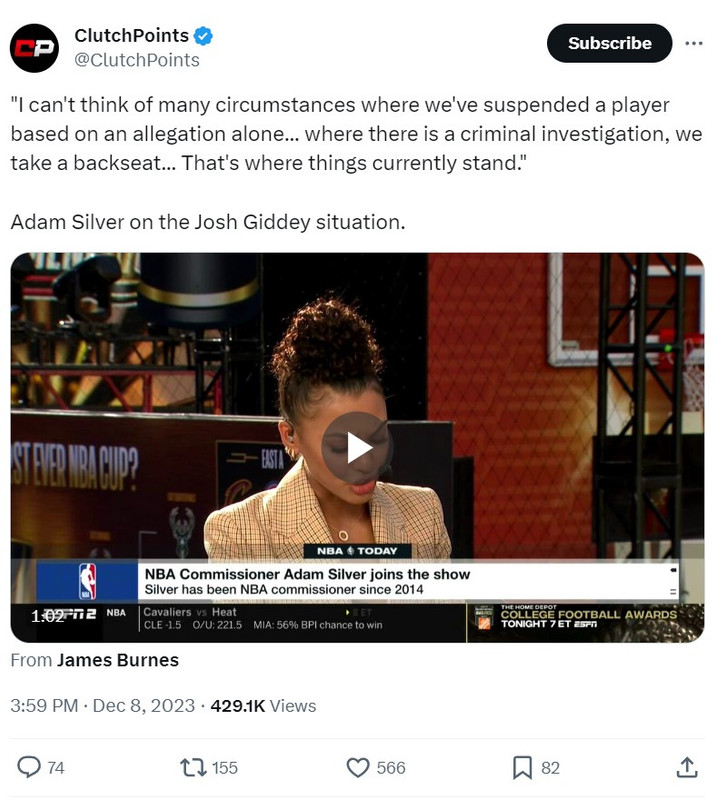Click the reply speech bubble icon
The width and height of the screenshot is (715, 800).
pos(29,767)
